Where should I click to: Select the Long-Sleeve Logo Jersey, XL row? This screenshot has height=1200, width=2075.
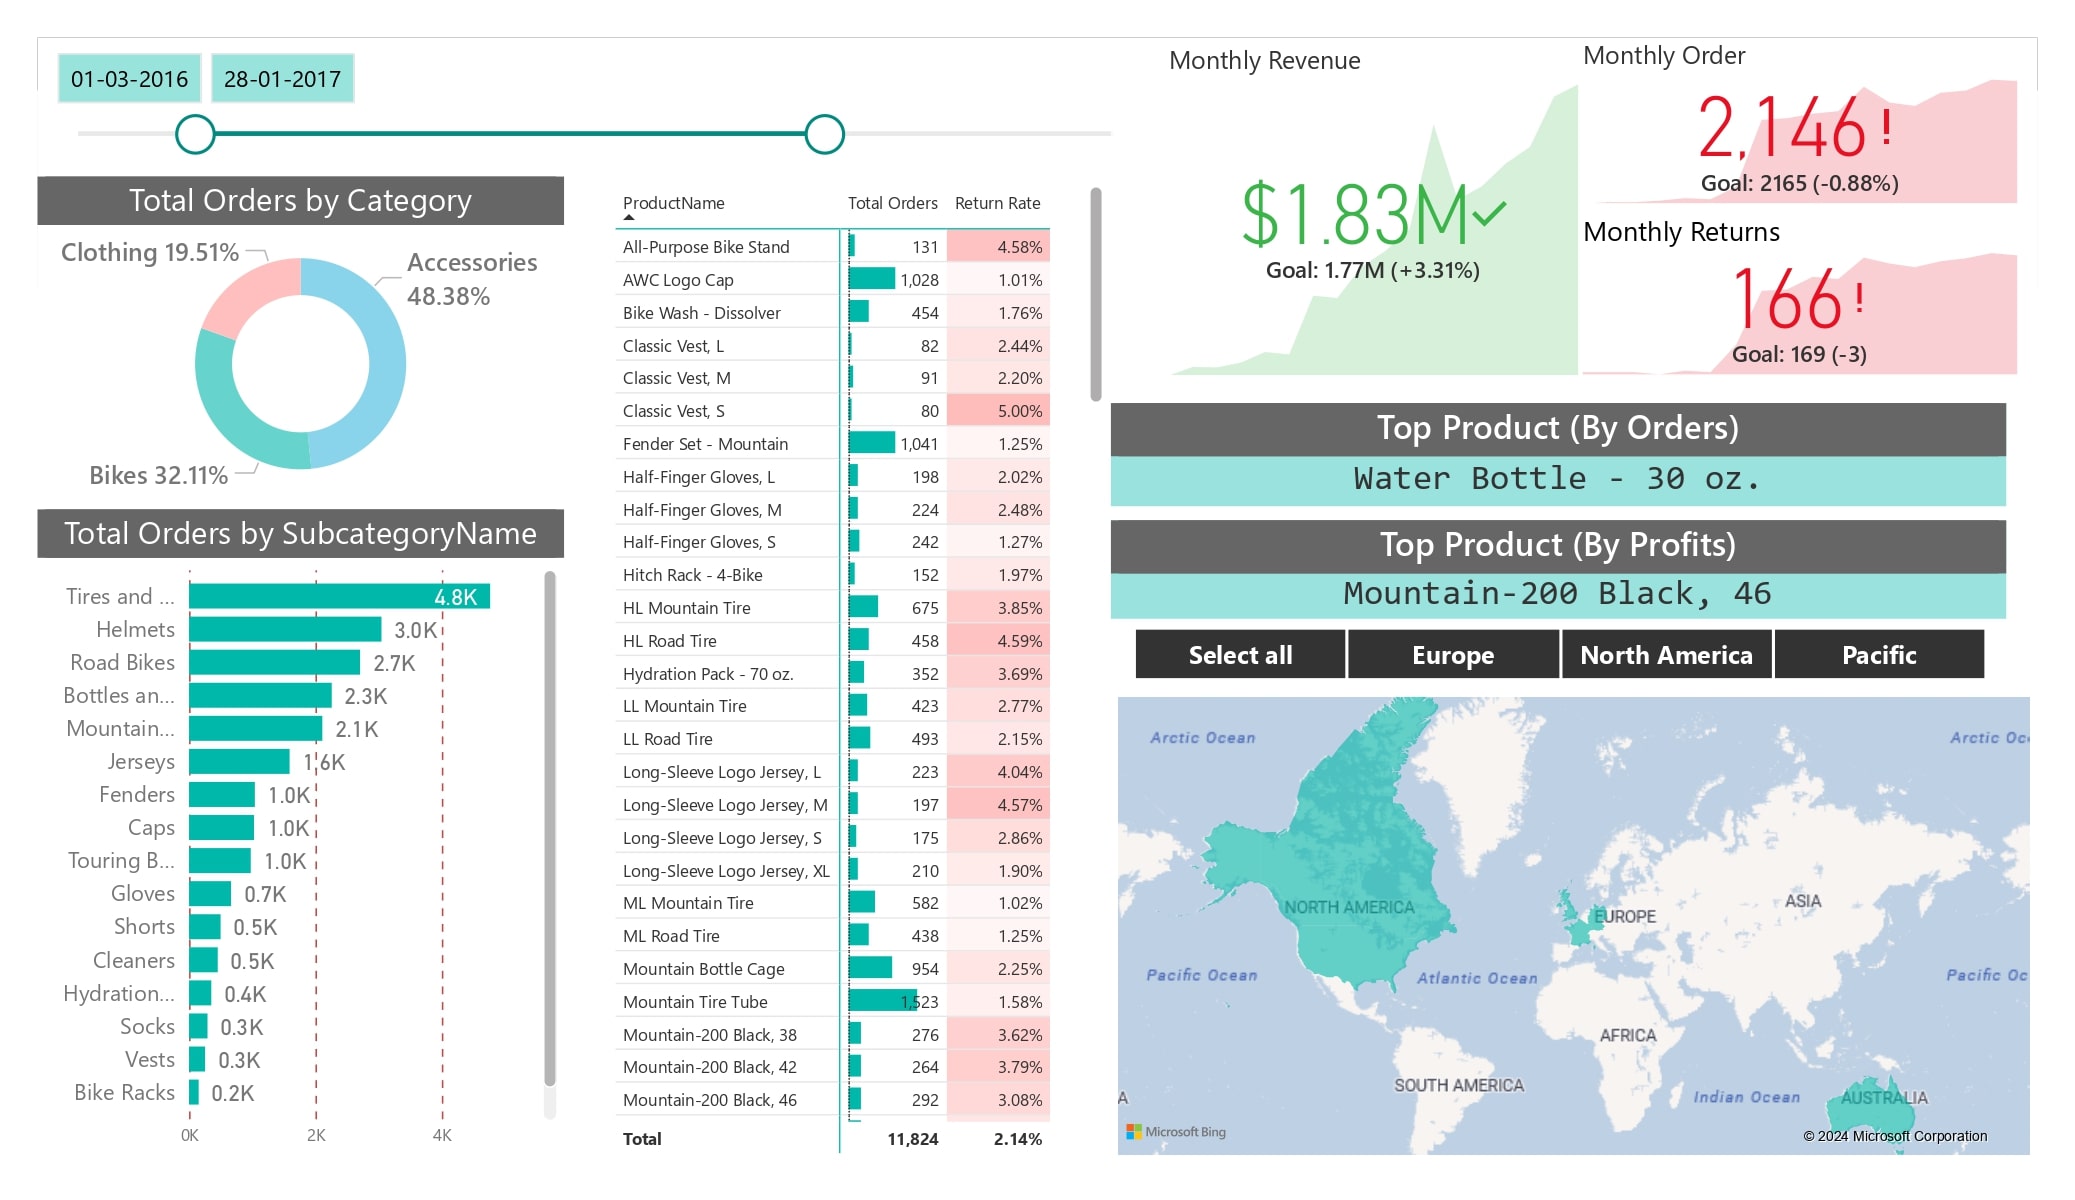pos(832,871)
